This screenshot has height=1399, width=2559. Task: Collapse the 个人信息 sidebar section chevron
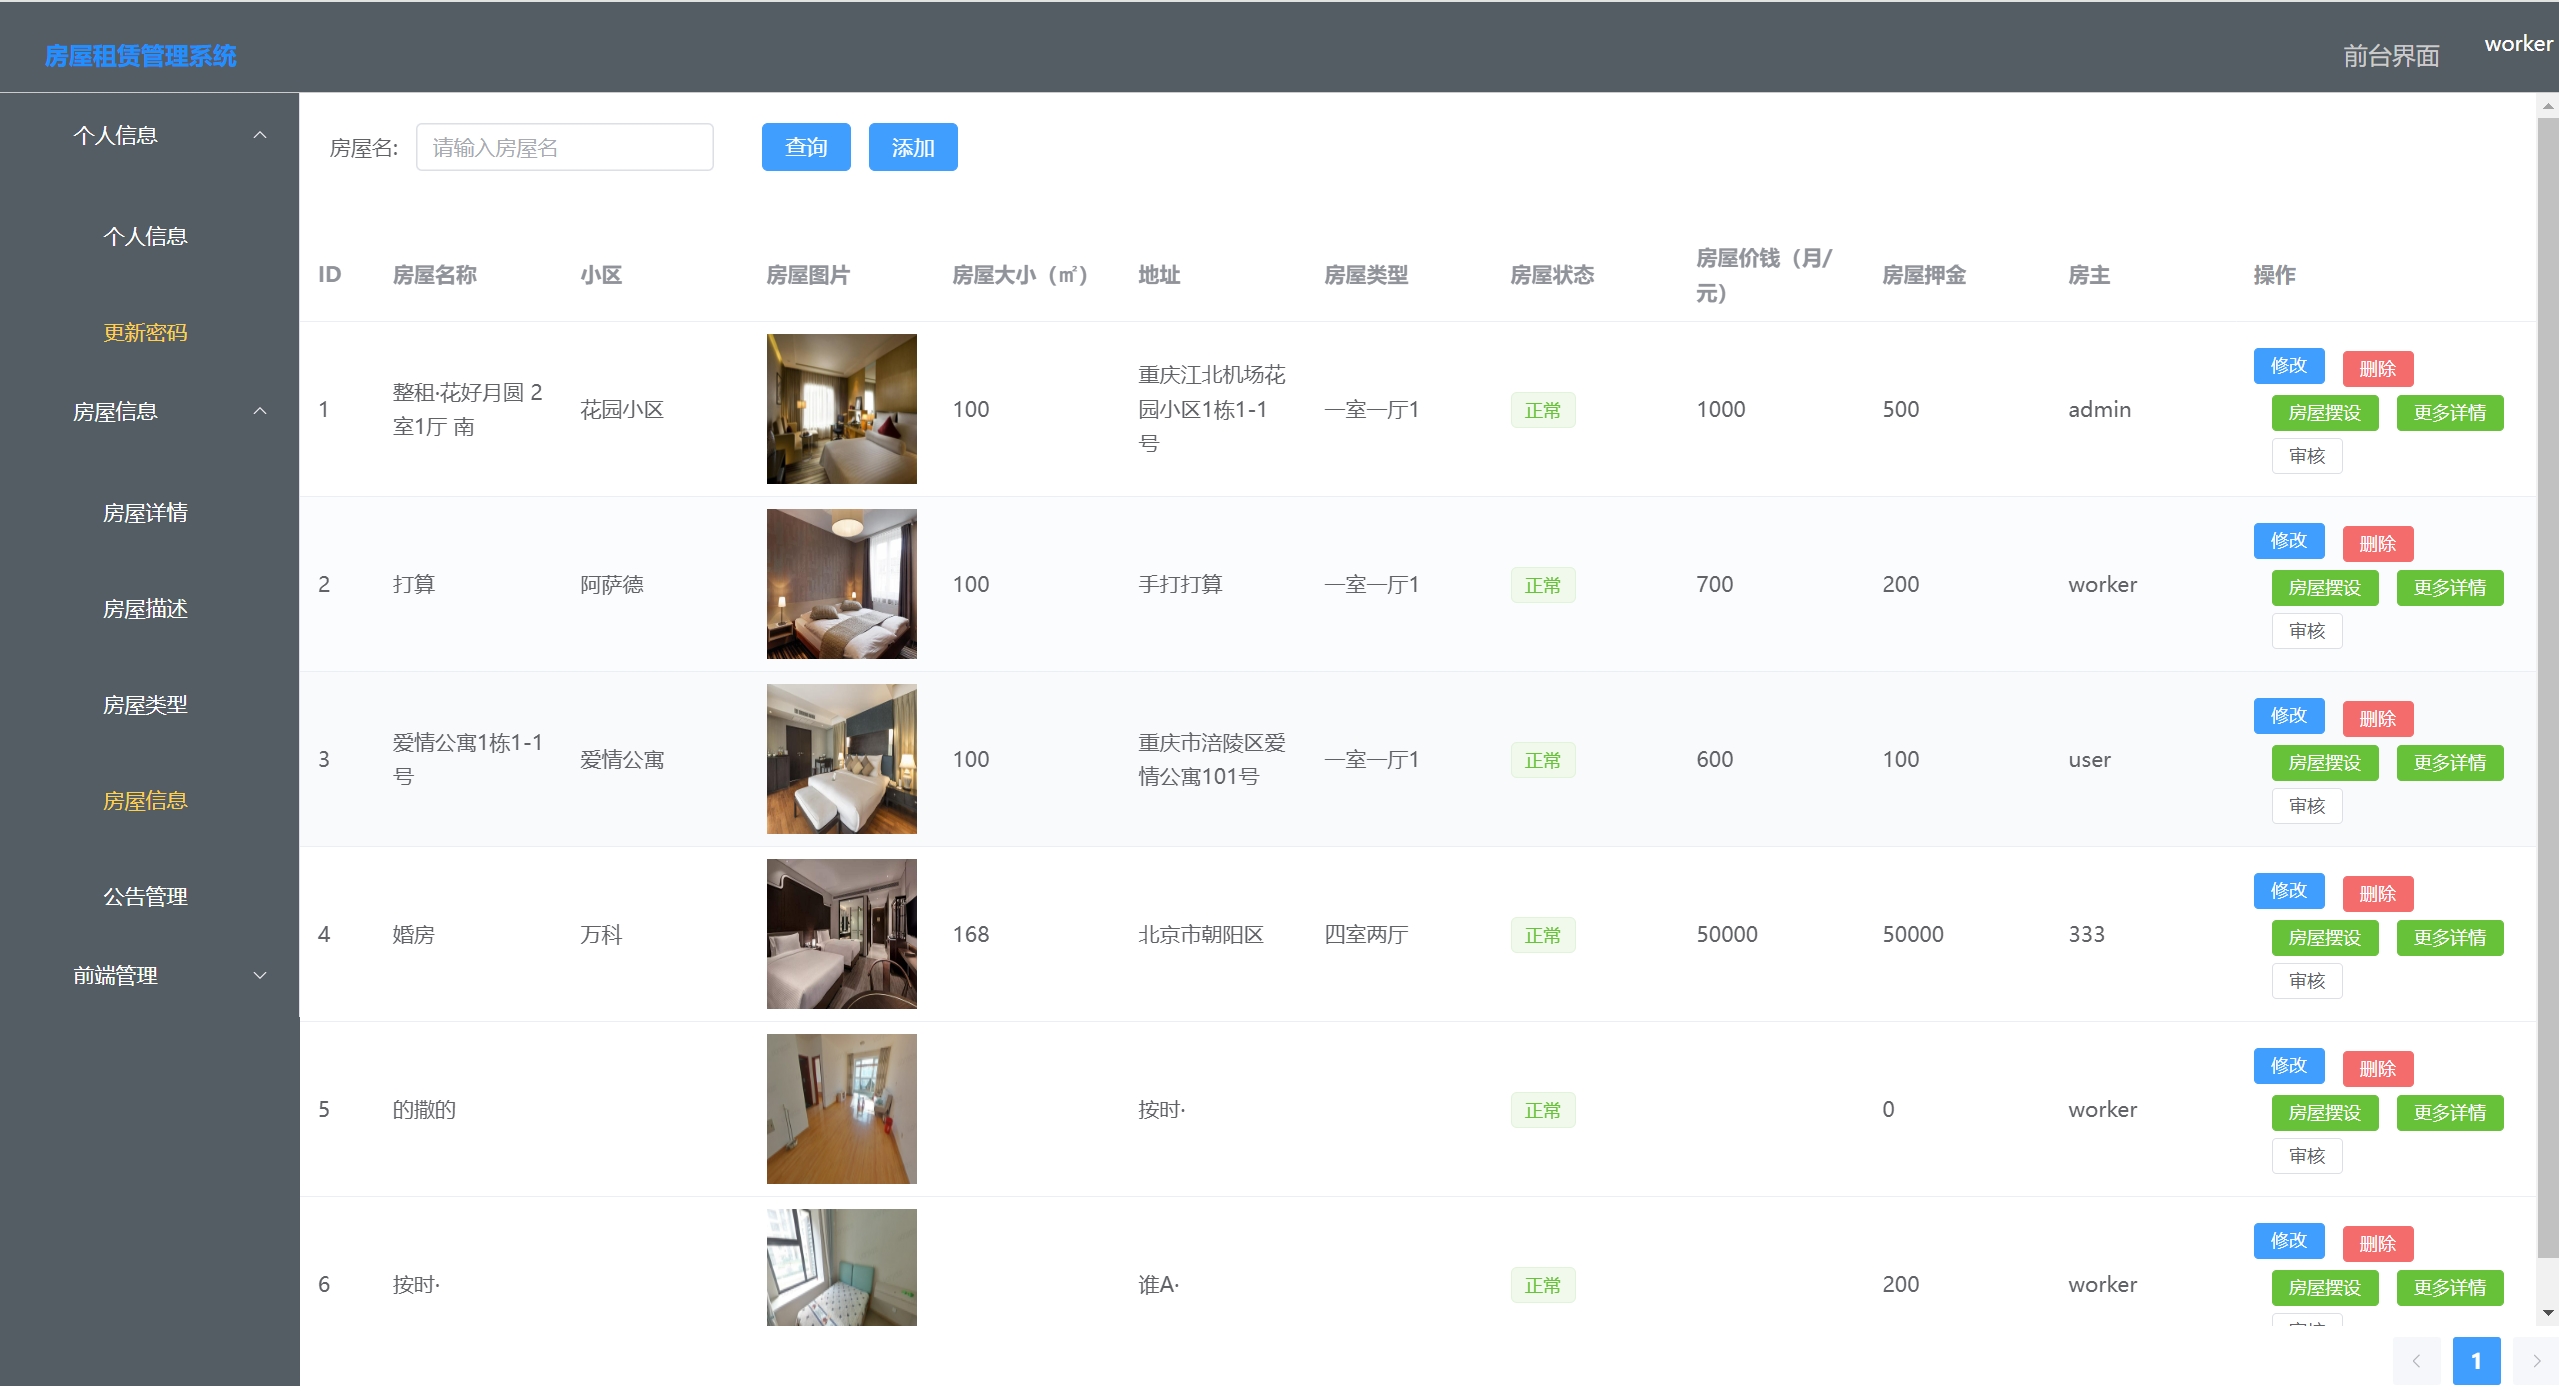pyautogui.click(x=260, y=135)
